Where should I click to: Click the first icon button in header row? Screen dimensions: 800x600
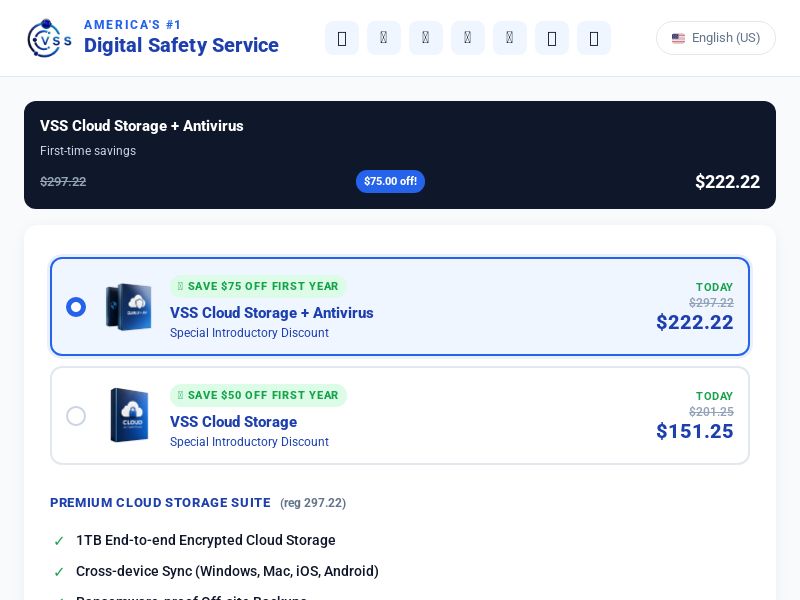tap(342, 38)
